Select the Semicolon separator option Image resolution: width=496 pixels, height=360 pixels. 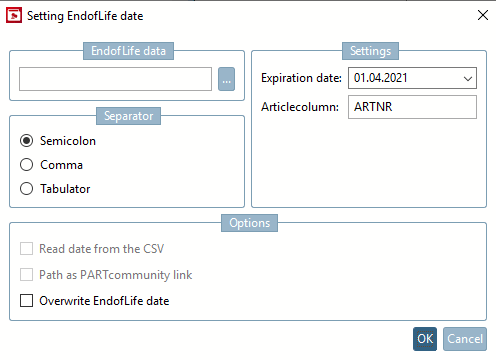tap(26, 141)
